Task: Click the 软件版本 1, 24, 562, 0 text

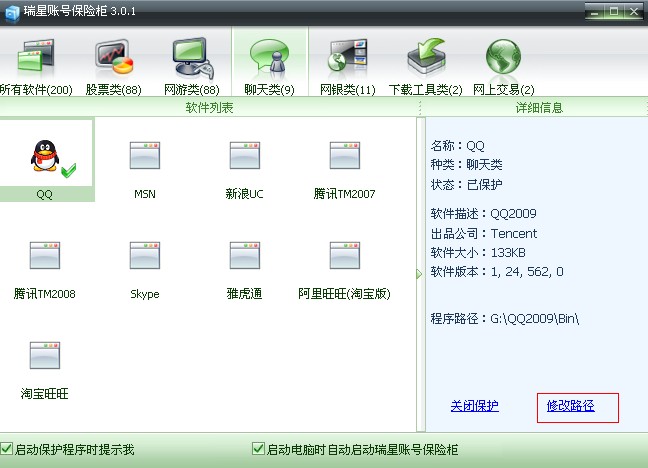Action: (x=497, y=272)
